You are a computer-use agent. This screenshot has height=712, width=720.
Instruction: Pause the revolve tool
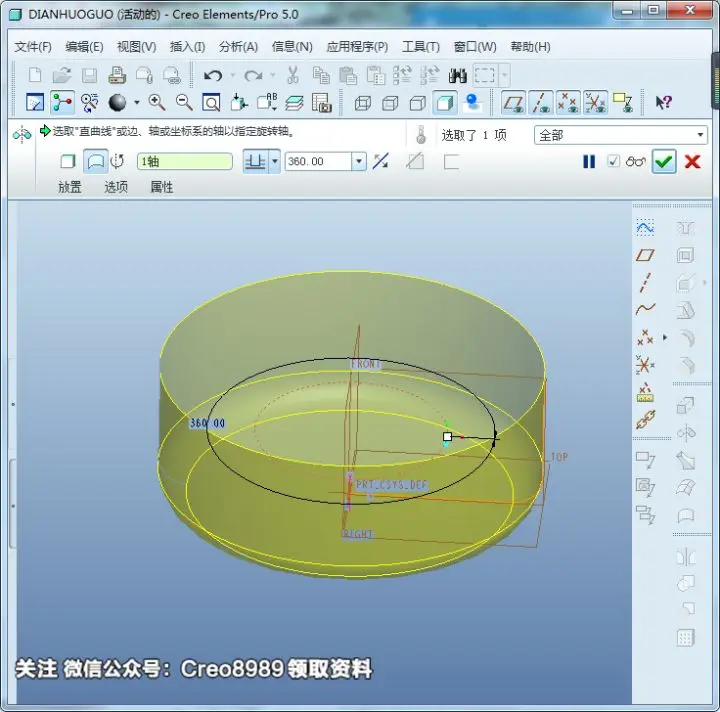click(x=589, y=162)
